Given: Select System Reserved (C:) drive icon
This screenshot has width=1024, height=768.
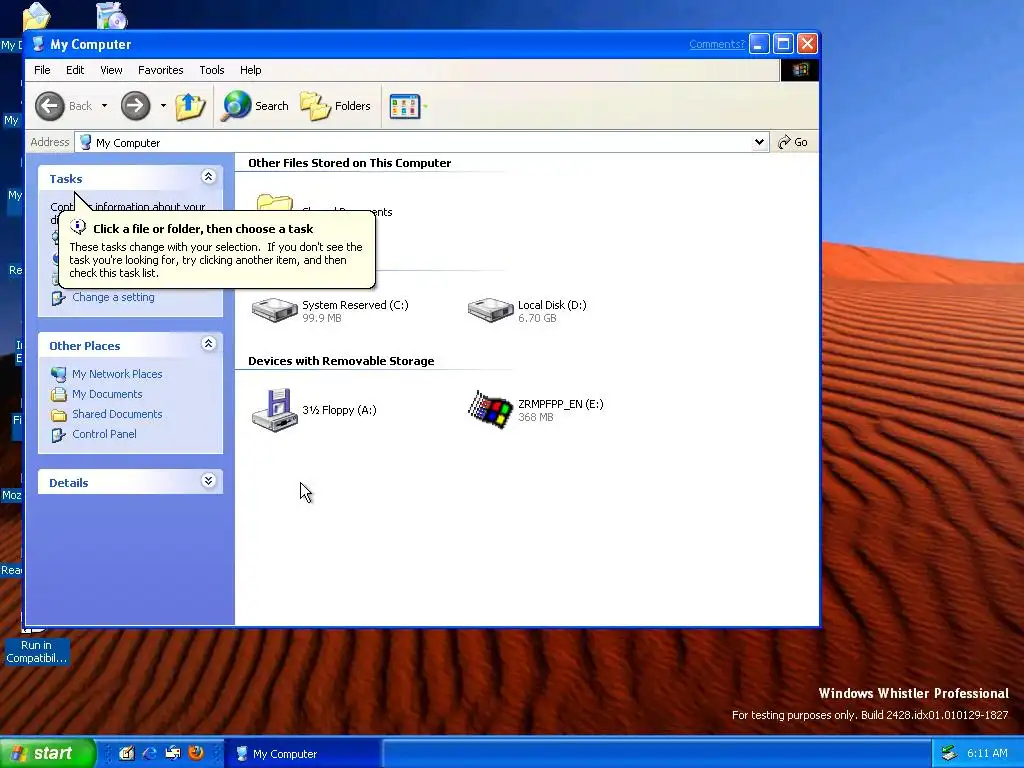Looking at the screenshot, I should [275, 310].
